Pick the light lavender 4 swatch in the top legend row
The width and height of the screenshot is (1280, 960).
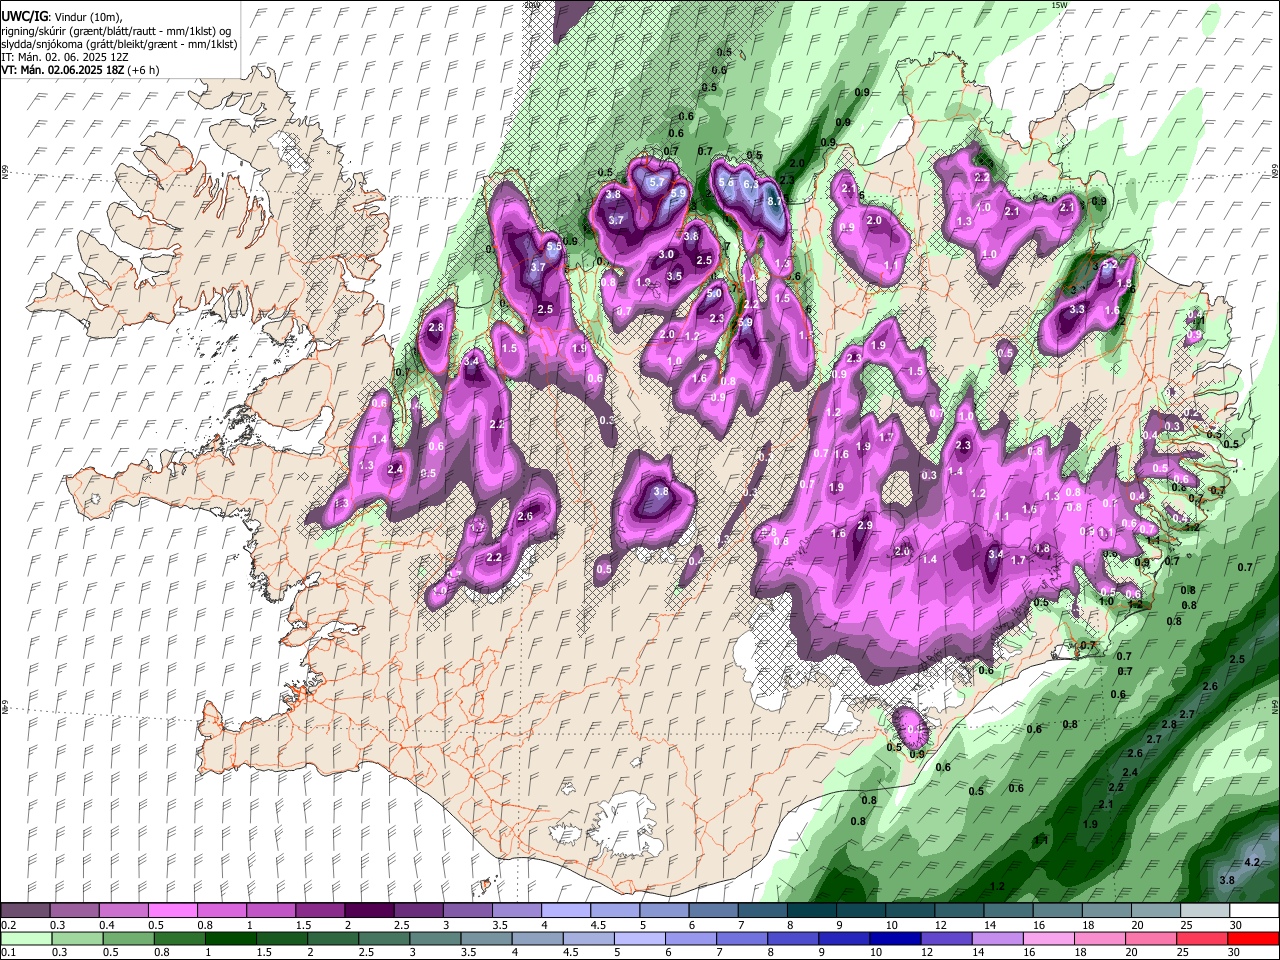[566, 911]
